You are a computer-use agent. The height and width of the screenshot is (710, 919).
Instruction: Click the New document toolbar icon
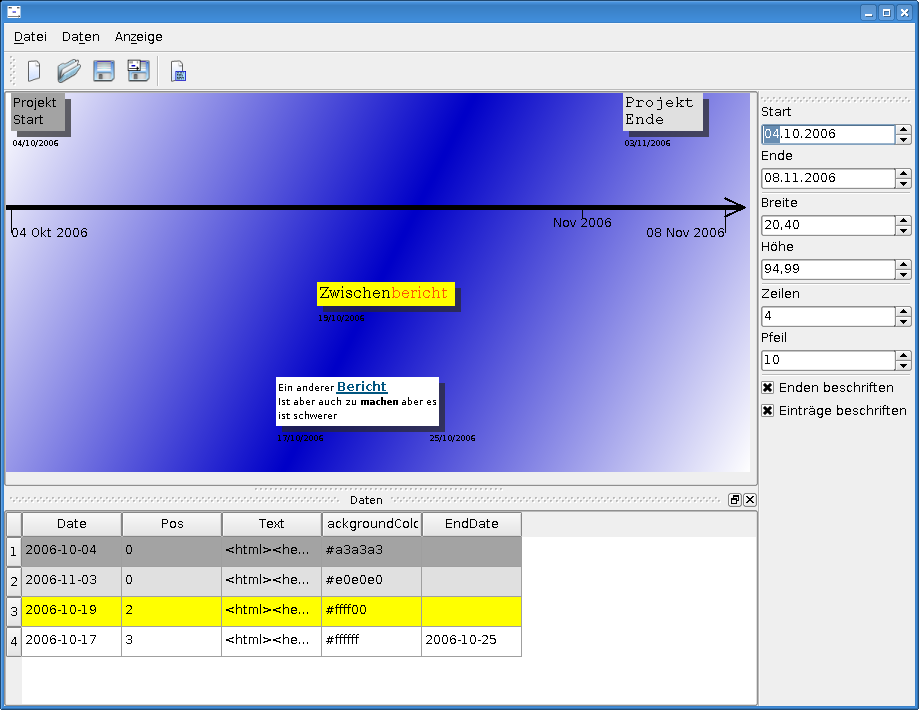tap(34, 71)
